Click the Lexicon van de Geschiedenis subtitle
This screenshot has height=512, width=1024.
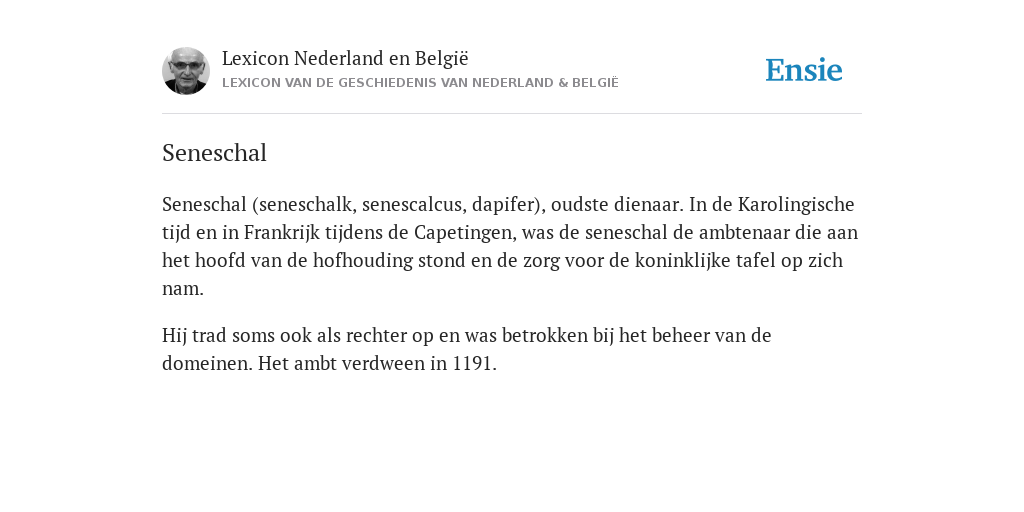tap(420, 83)
